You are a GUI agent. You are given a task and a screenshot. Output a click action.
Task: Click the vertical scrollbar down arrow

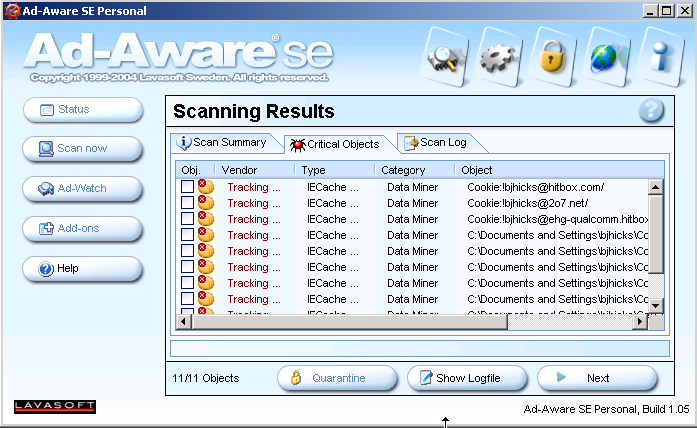(656, 305)
